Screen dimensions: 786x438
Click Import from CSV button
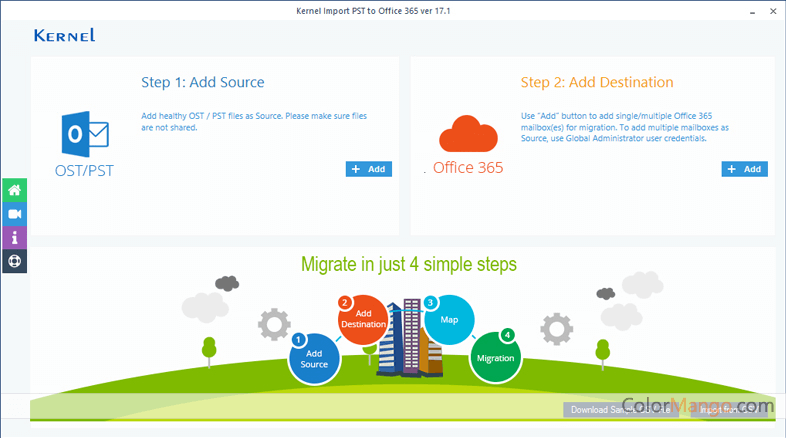[x=729, y=409]
